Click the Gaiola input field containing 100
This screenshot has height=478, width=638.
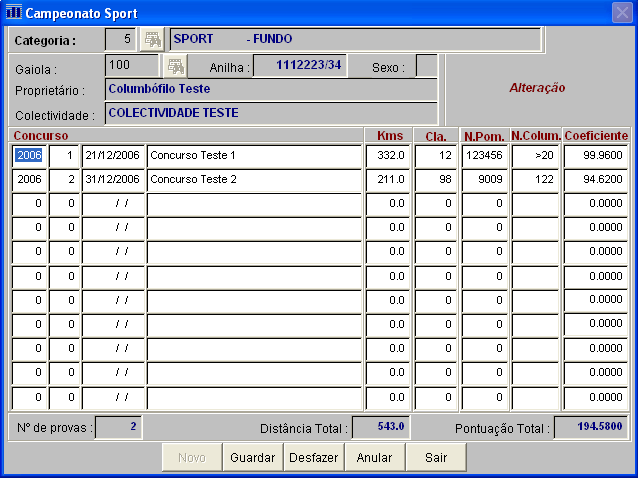coord(132,66)
